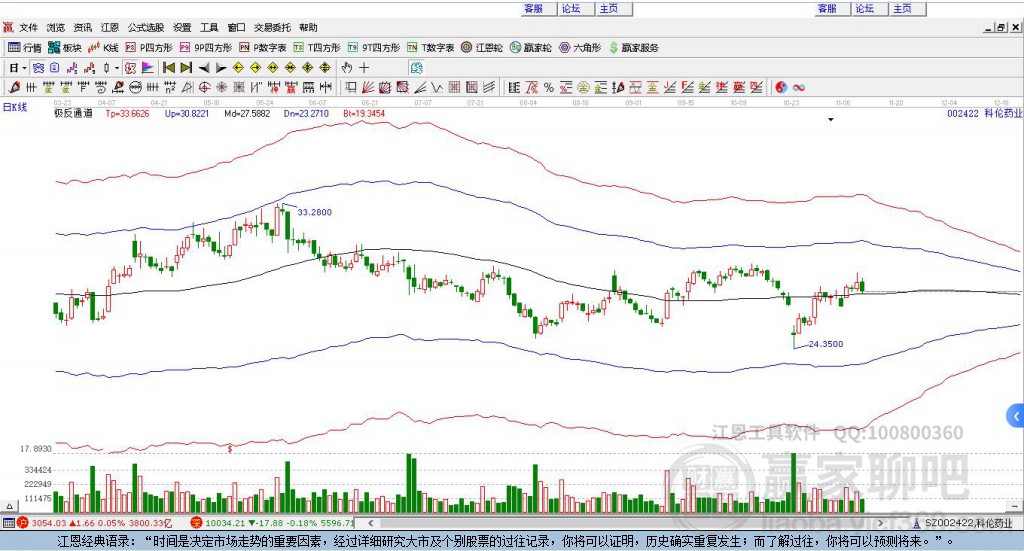Click the 24.3500 low price label
The height and width of the screenshot is (551, 1024).
[826, 344]
